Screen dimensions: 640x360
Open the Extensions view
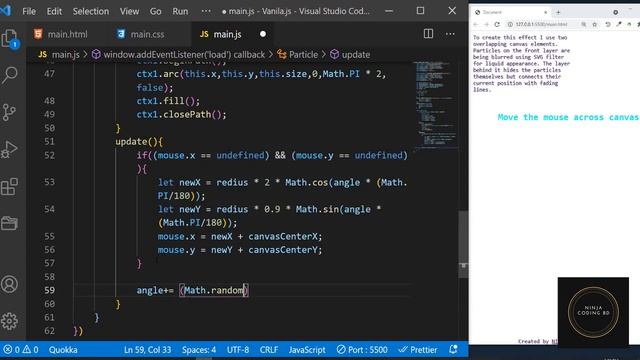(x=10, y=187)
